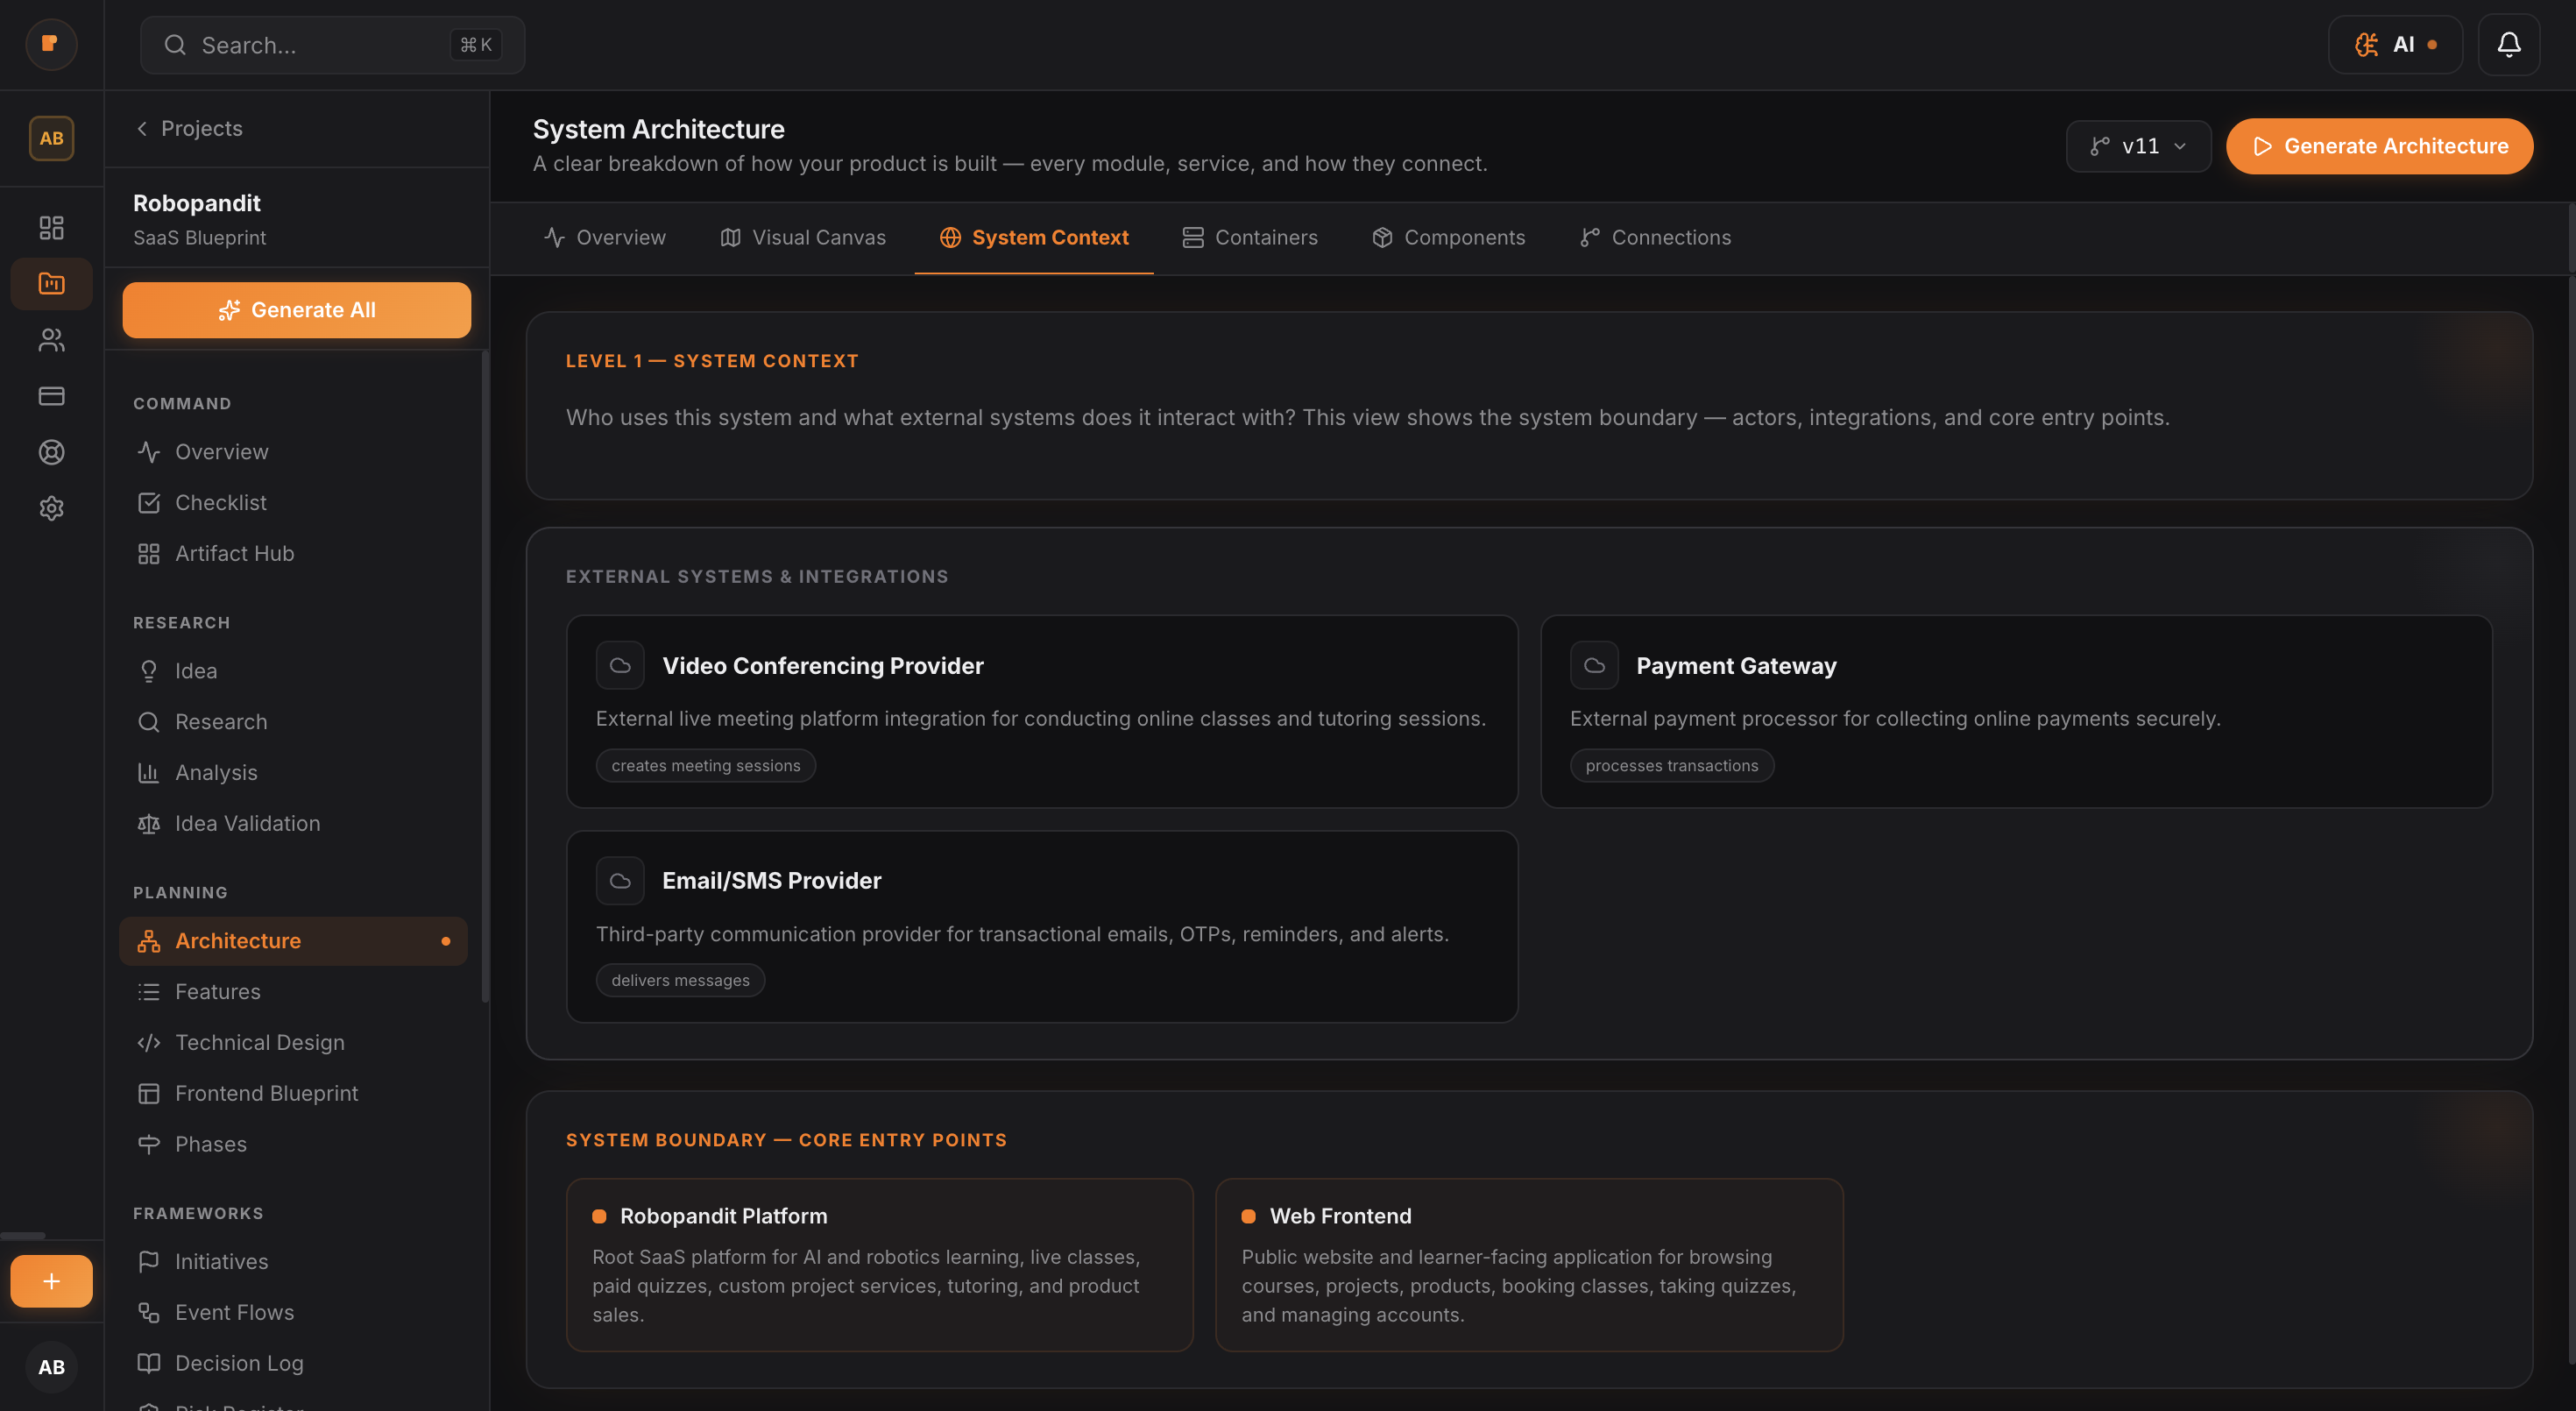Click the orange status dot on Robopandit Platform
2576x1411 pixels.
(x=600, y=1216)
